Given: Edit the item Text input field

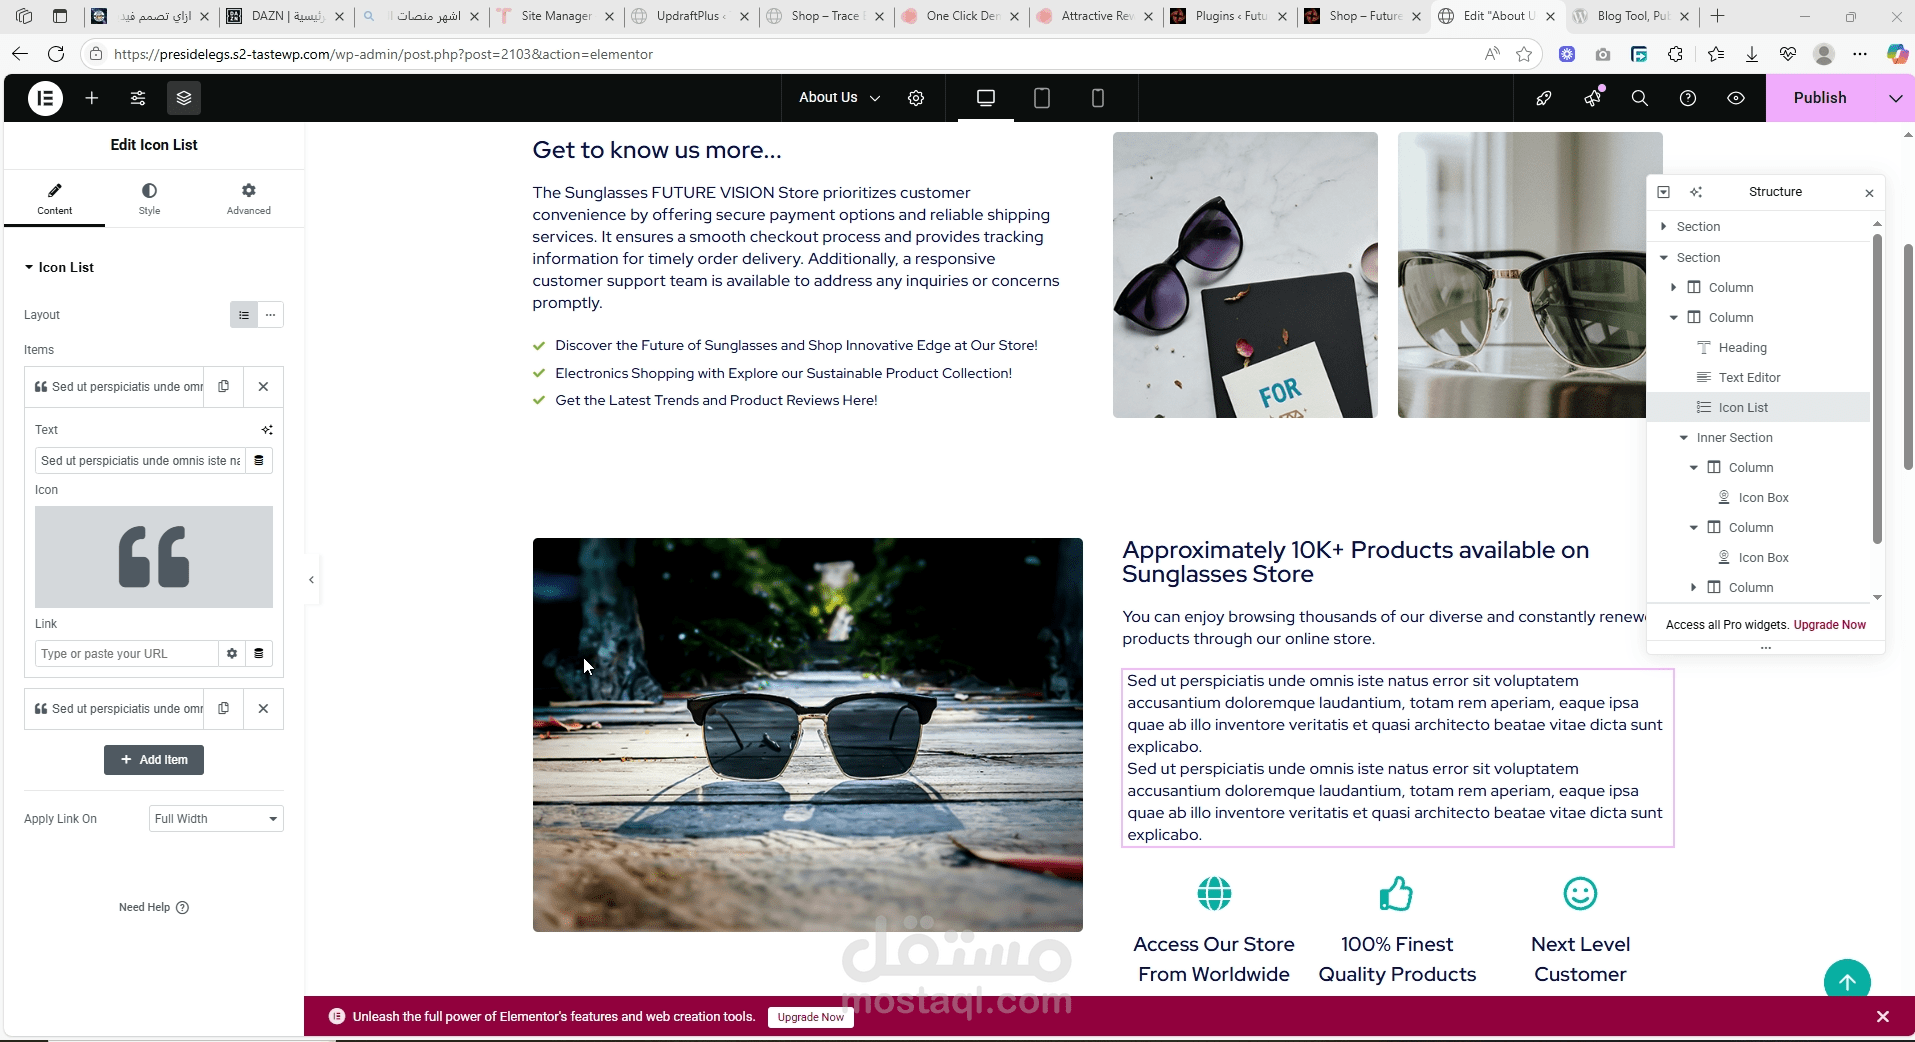Looking at the screenshot, I should pos(140,461).
